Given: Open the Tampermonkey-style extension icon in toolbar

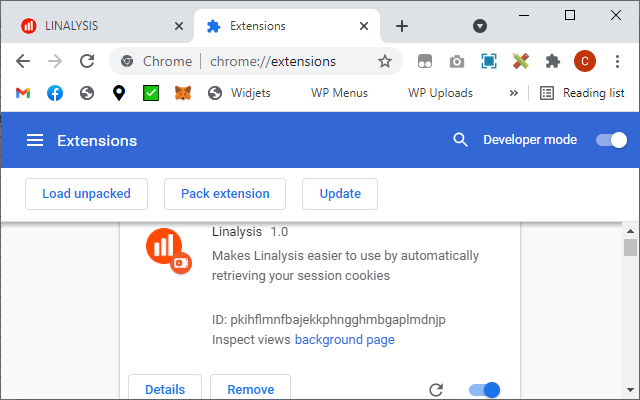Looking at the screenshot, I should tap(425, 62).
